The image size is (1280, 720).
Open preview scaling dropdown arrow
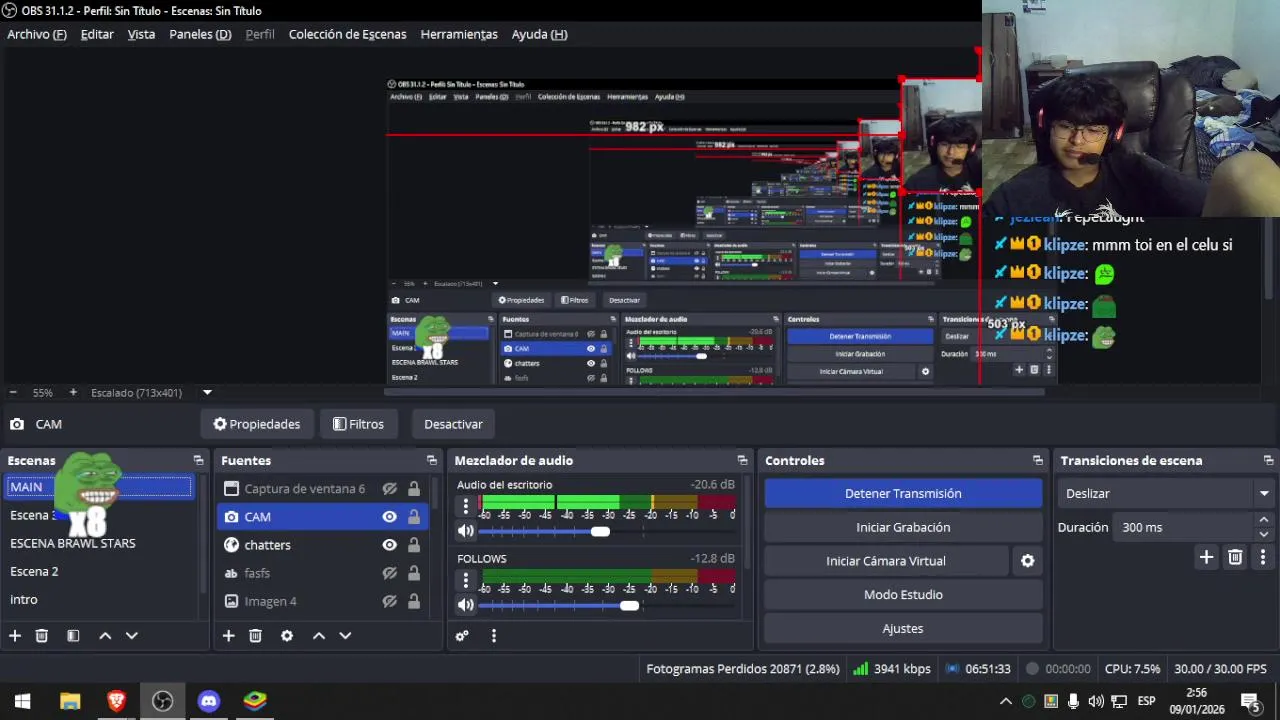207,393
